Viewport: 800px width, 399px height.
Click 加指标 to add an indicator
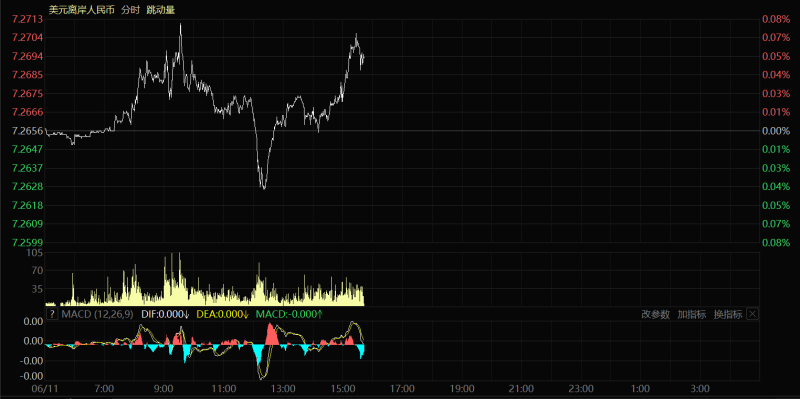click(692, 315)
